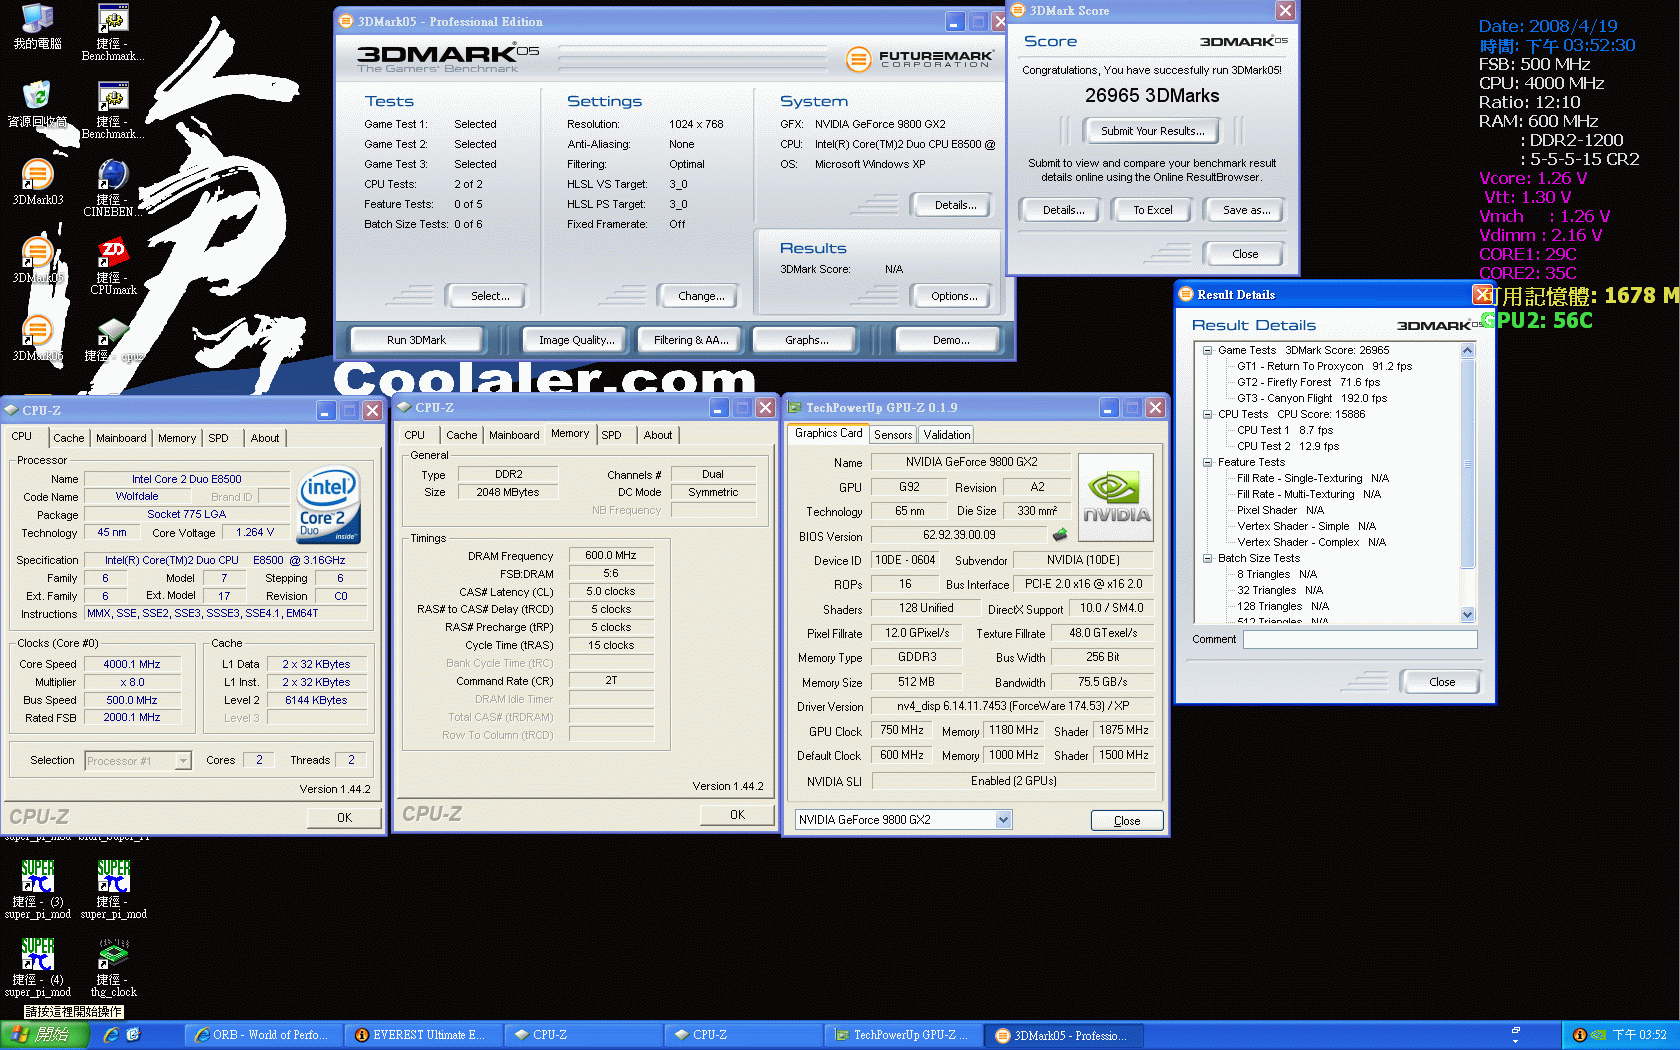Collapse the CPU Tests tree node
1680x1050 pixels.
tap(1208, 414)
